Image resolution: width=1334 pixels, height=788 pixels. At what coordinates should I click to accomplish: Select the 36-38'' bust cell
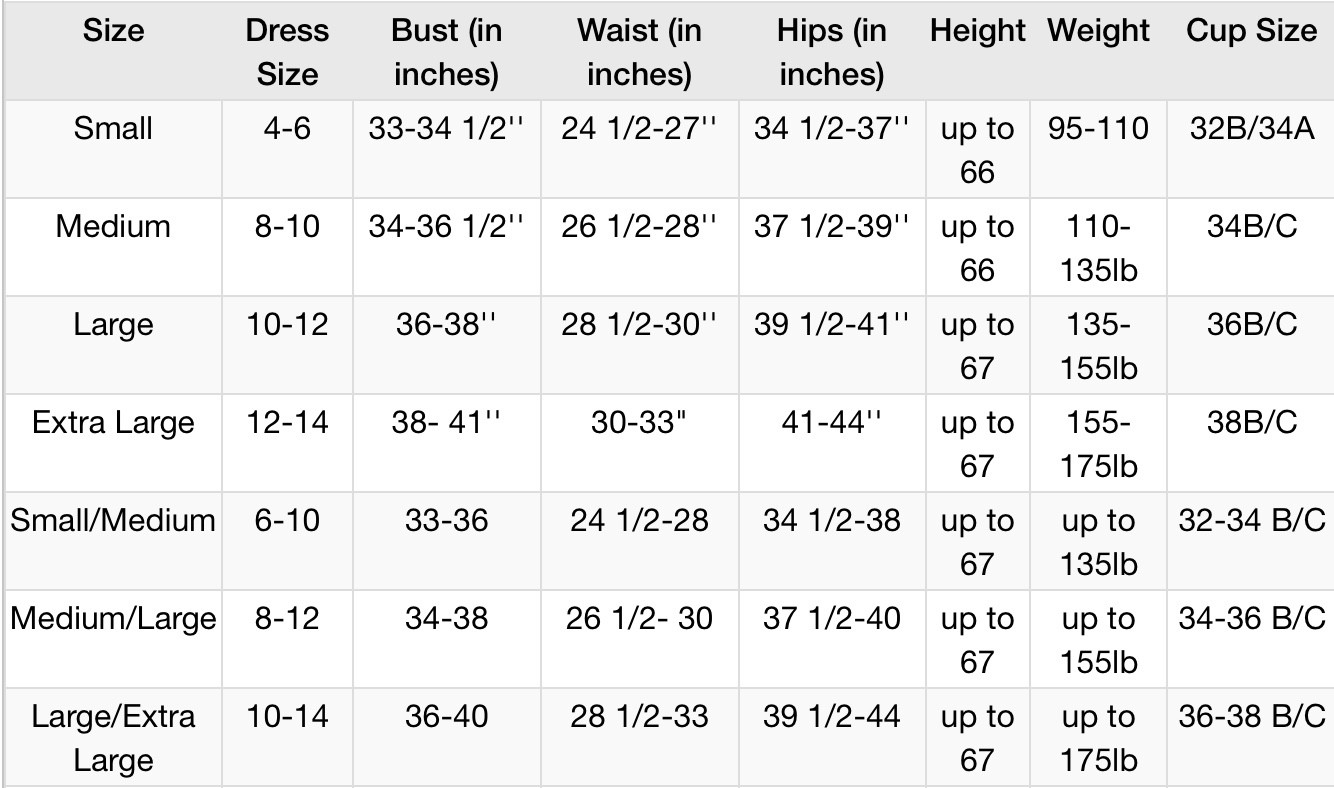pos(446,325)
